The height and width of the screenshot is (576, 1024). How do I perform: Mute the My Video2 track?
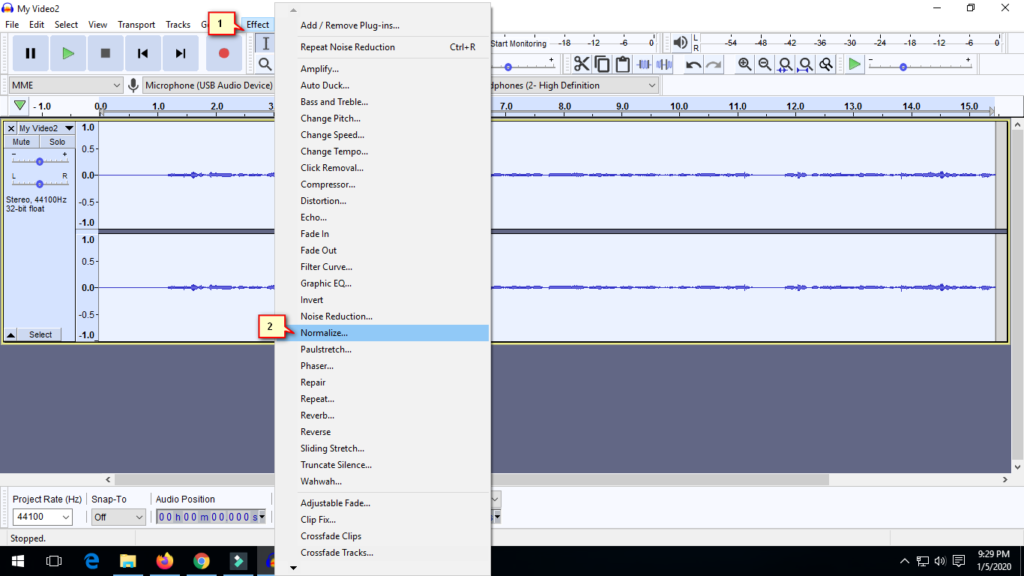tap(22, 142)
